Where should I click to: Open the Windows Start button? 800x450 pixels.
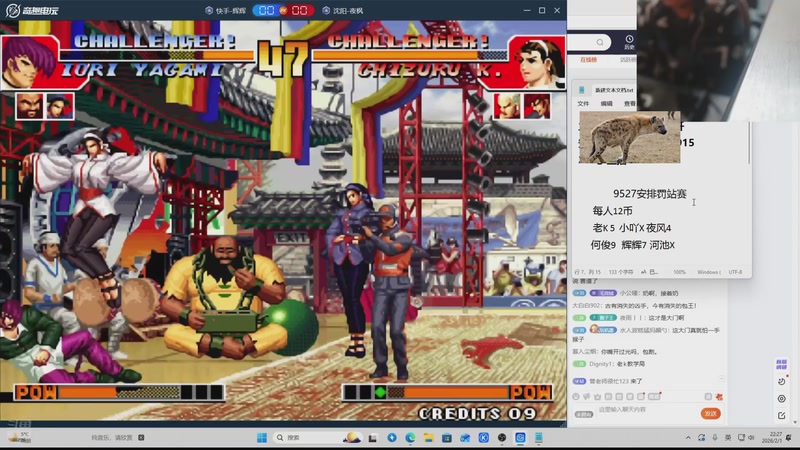[262, 438]
